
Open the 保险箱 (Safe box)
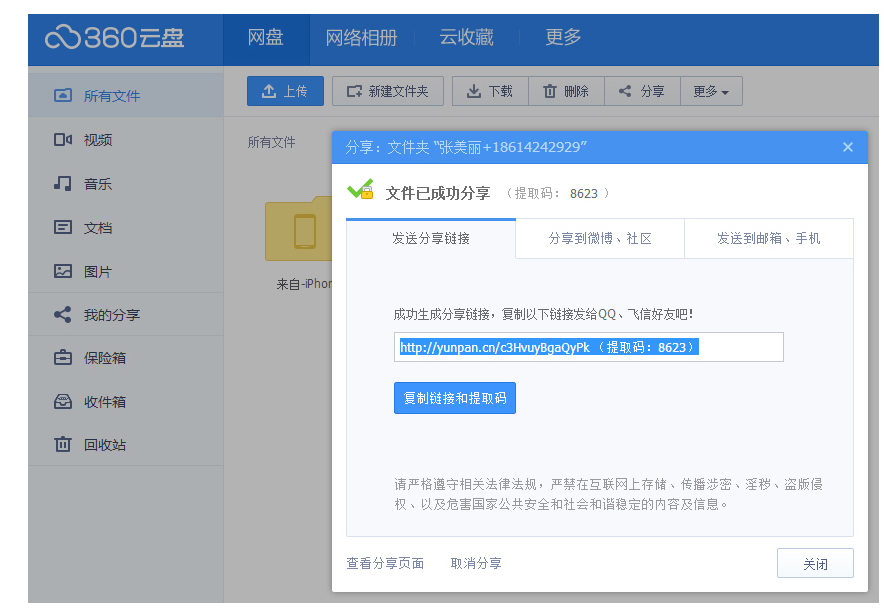104,358
